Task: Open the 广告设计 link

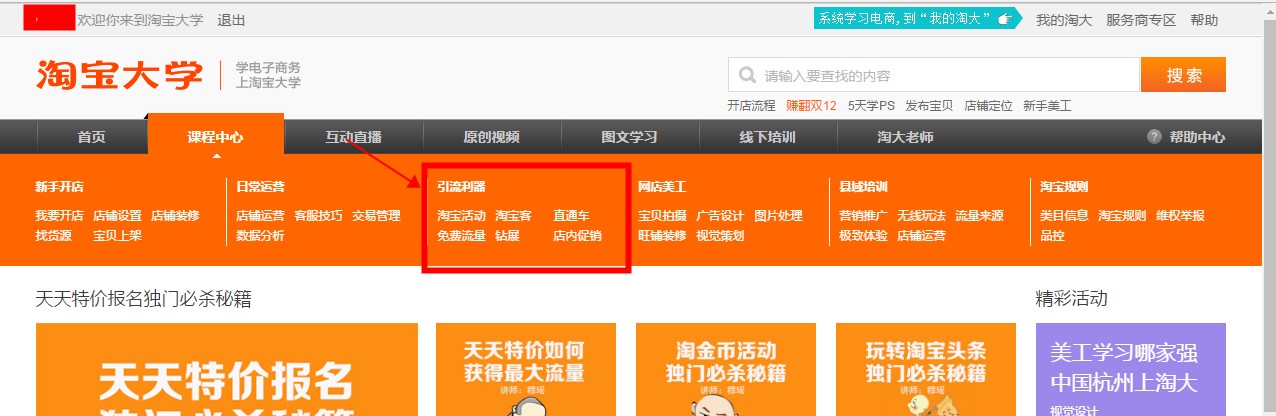Action: [720, 215]
